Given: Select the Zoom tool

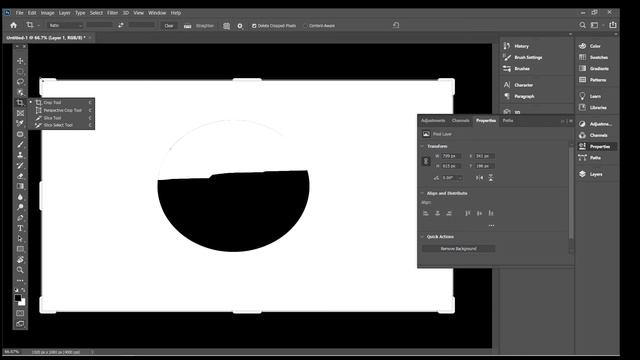Looking at the screenshot, I should click(x=20, y=270).
